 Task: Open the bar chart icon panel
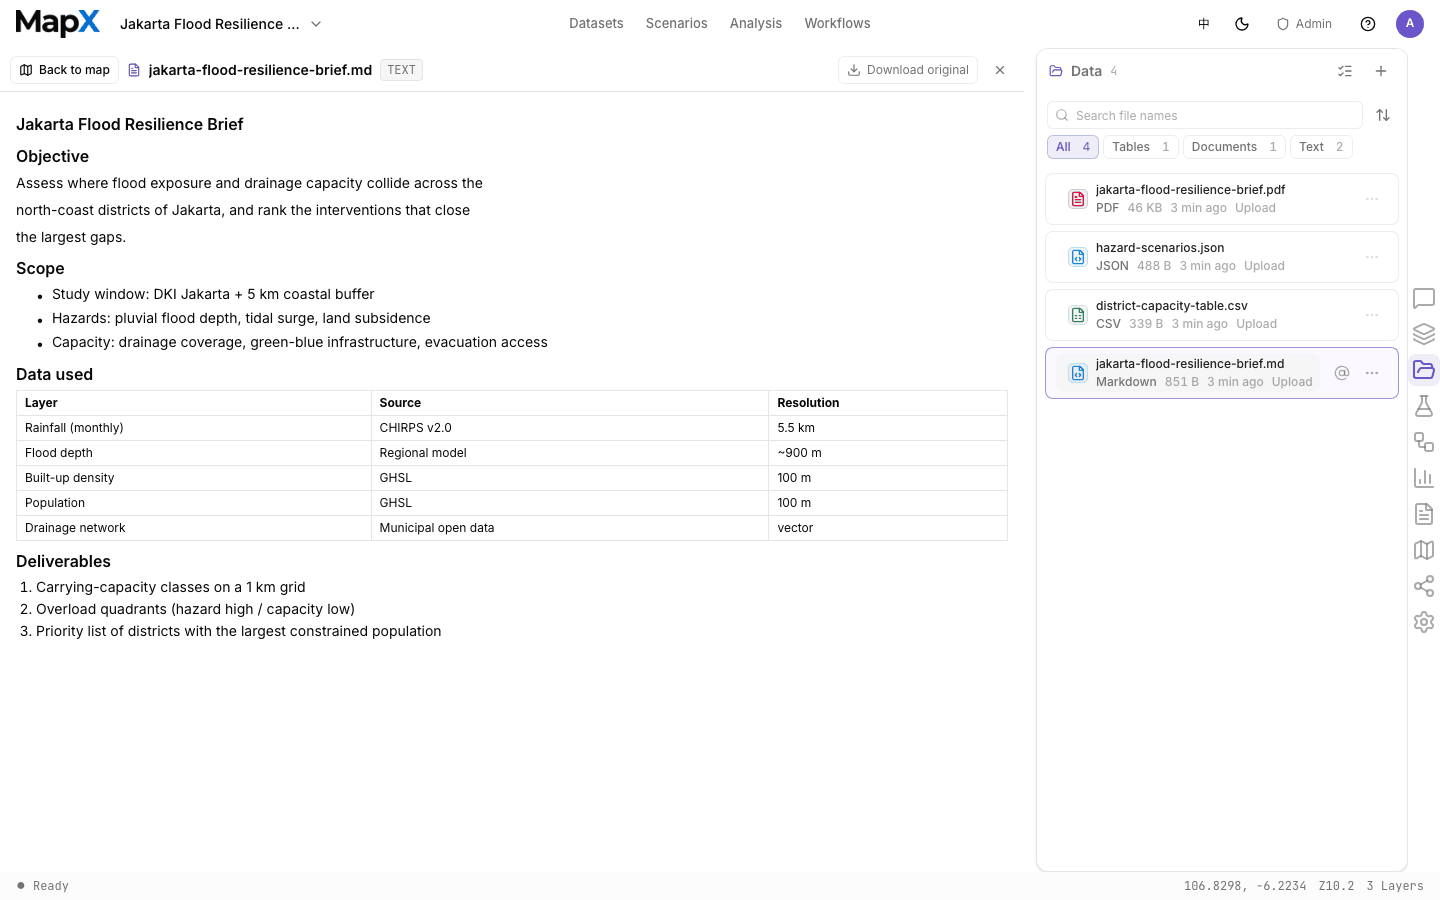(1424, 478)
